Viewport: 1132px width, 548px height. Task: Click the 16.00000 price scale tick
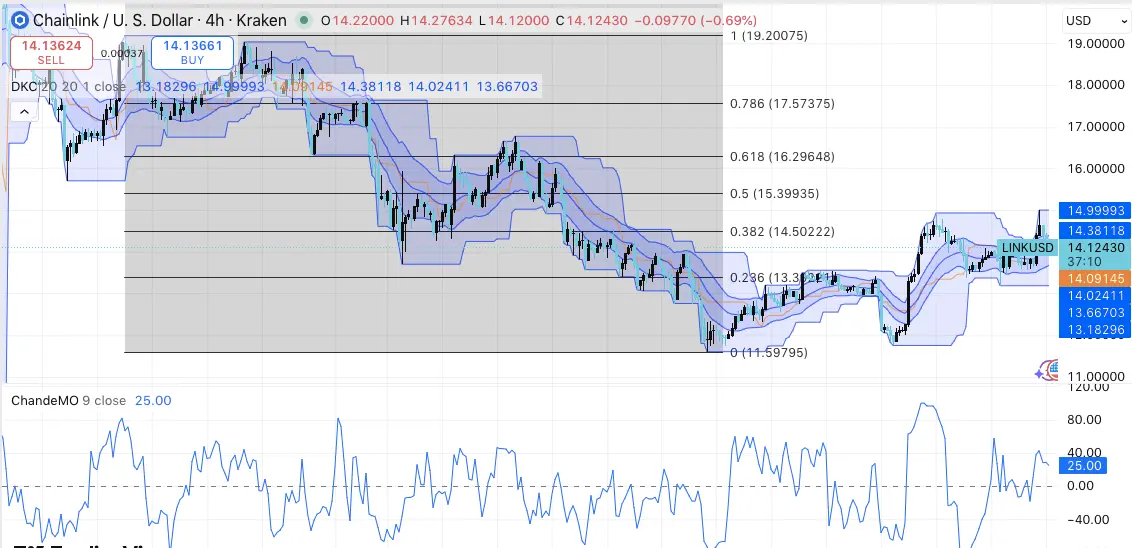pyautogui.click(x=1096, y=168)
